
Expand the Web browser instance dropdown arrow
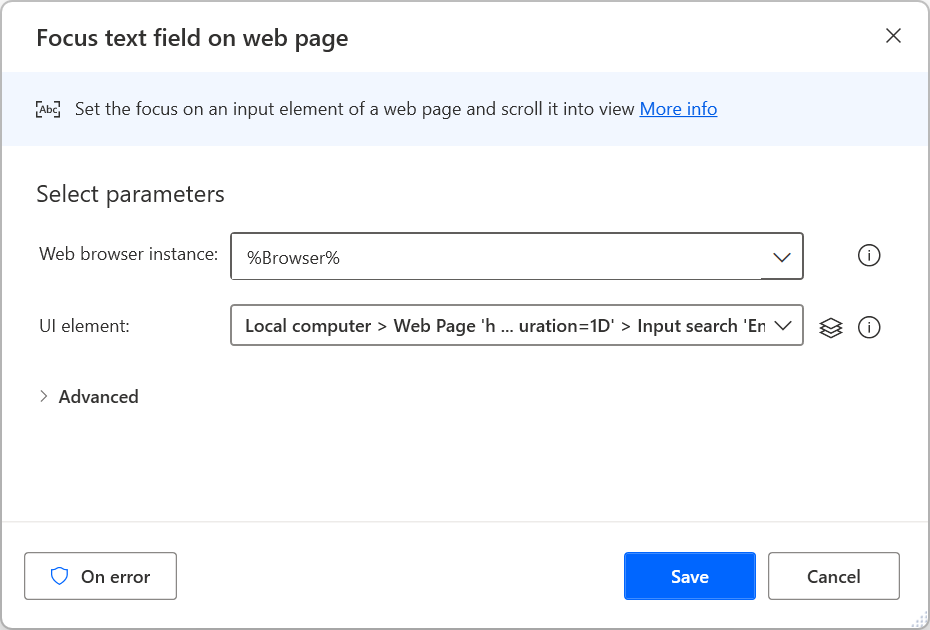point(782,257)
